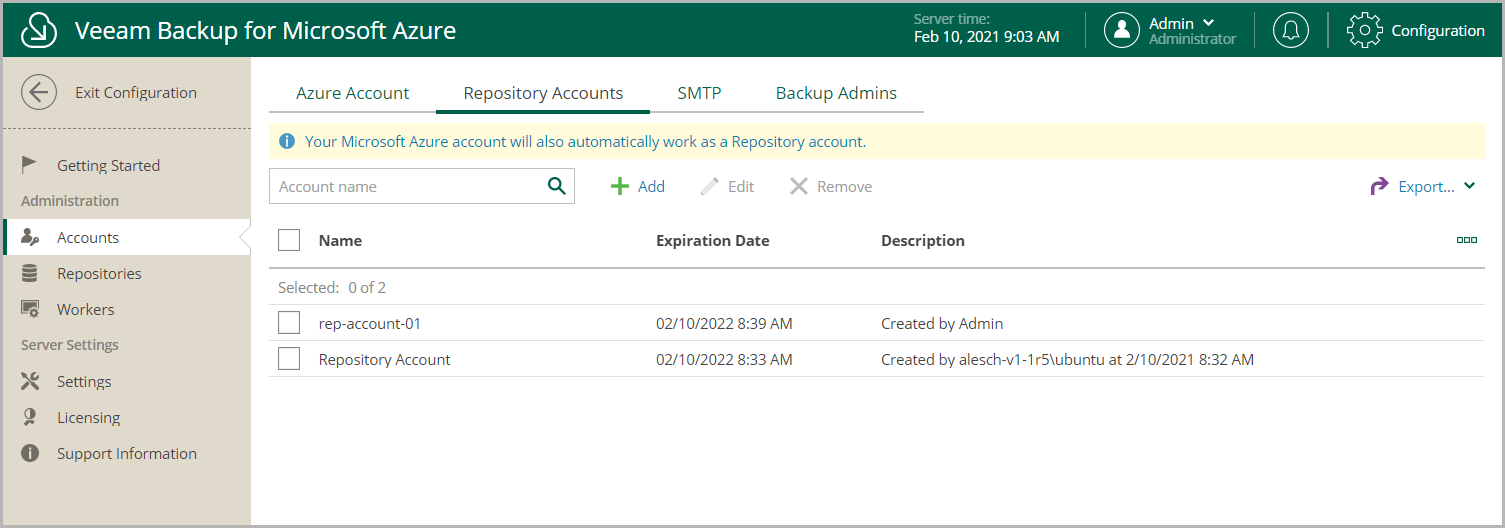Click the Admin user avatar icon
This screenshot has width=1505, height=528.
(1122, 30)
